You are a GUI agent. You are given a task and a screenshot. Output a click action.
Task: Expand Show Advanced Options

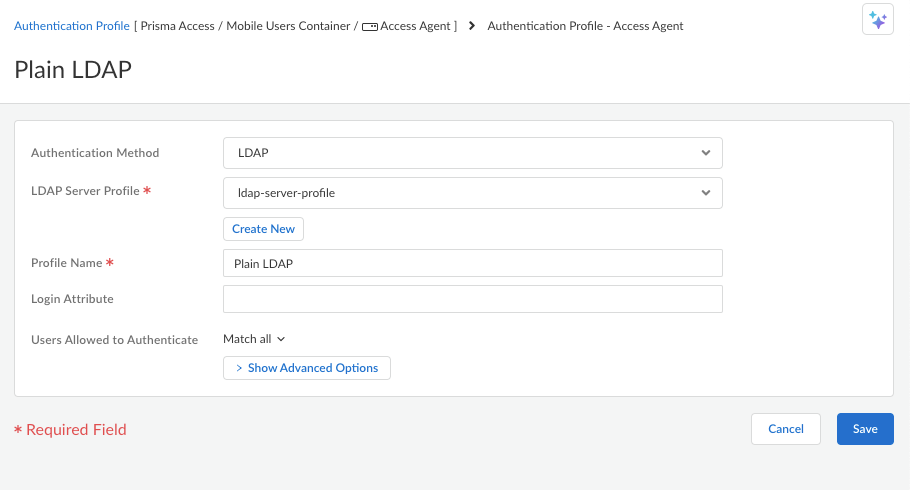306,368
